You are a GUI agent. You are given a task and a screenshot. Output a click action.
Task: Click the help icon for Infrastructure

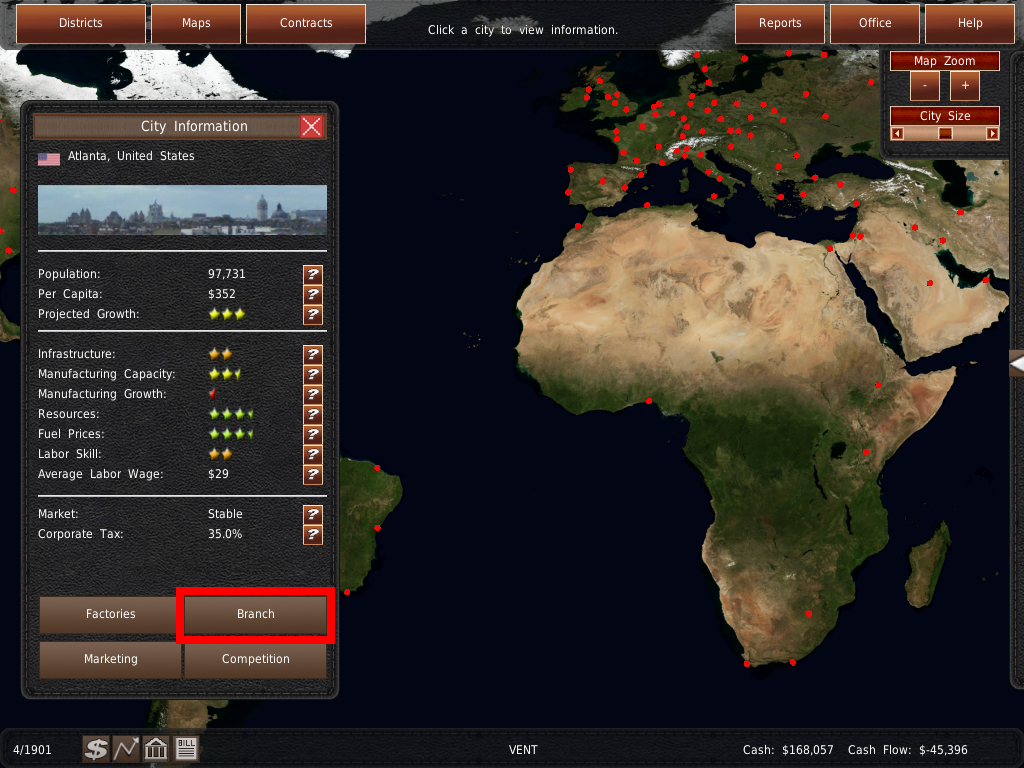(313, 354)
